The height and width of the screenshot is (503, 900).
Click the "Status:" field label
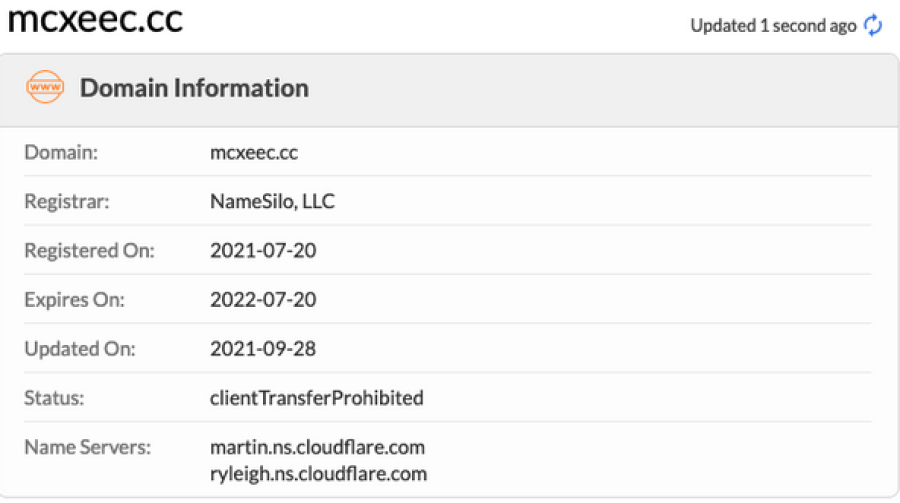click(54, 398)
